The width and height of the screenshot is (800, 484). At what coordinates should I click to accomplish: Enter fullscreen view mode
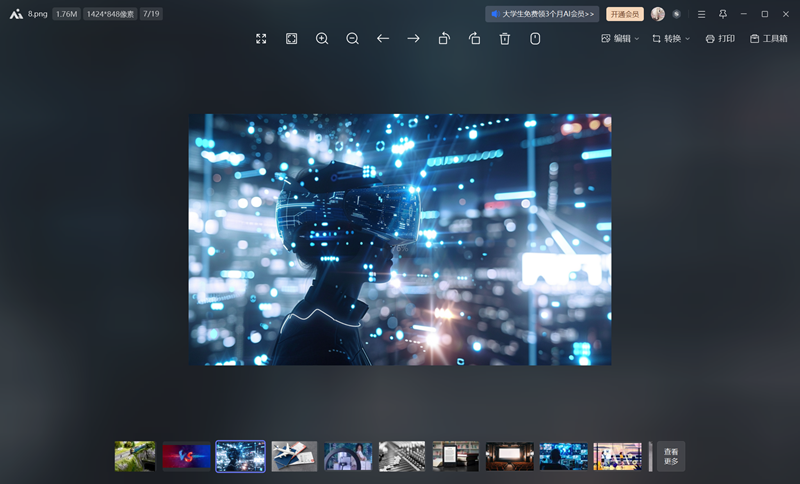(x=261, y=38)
